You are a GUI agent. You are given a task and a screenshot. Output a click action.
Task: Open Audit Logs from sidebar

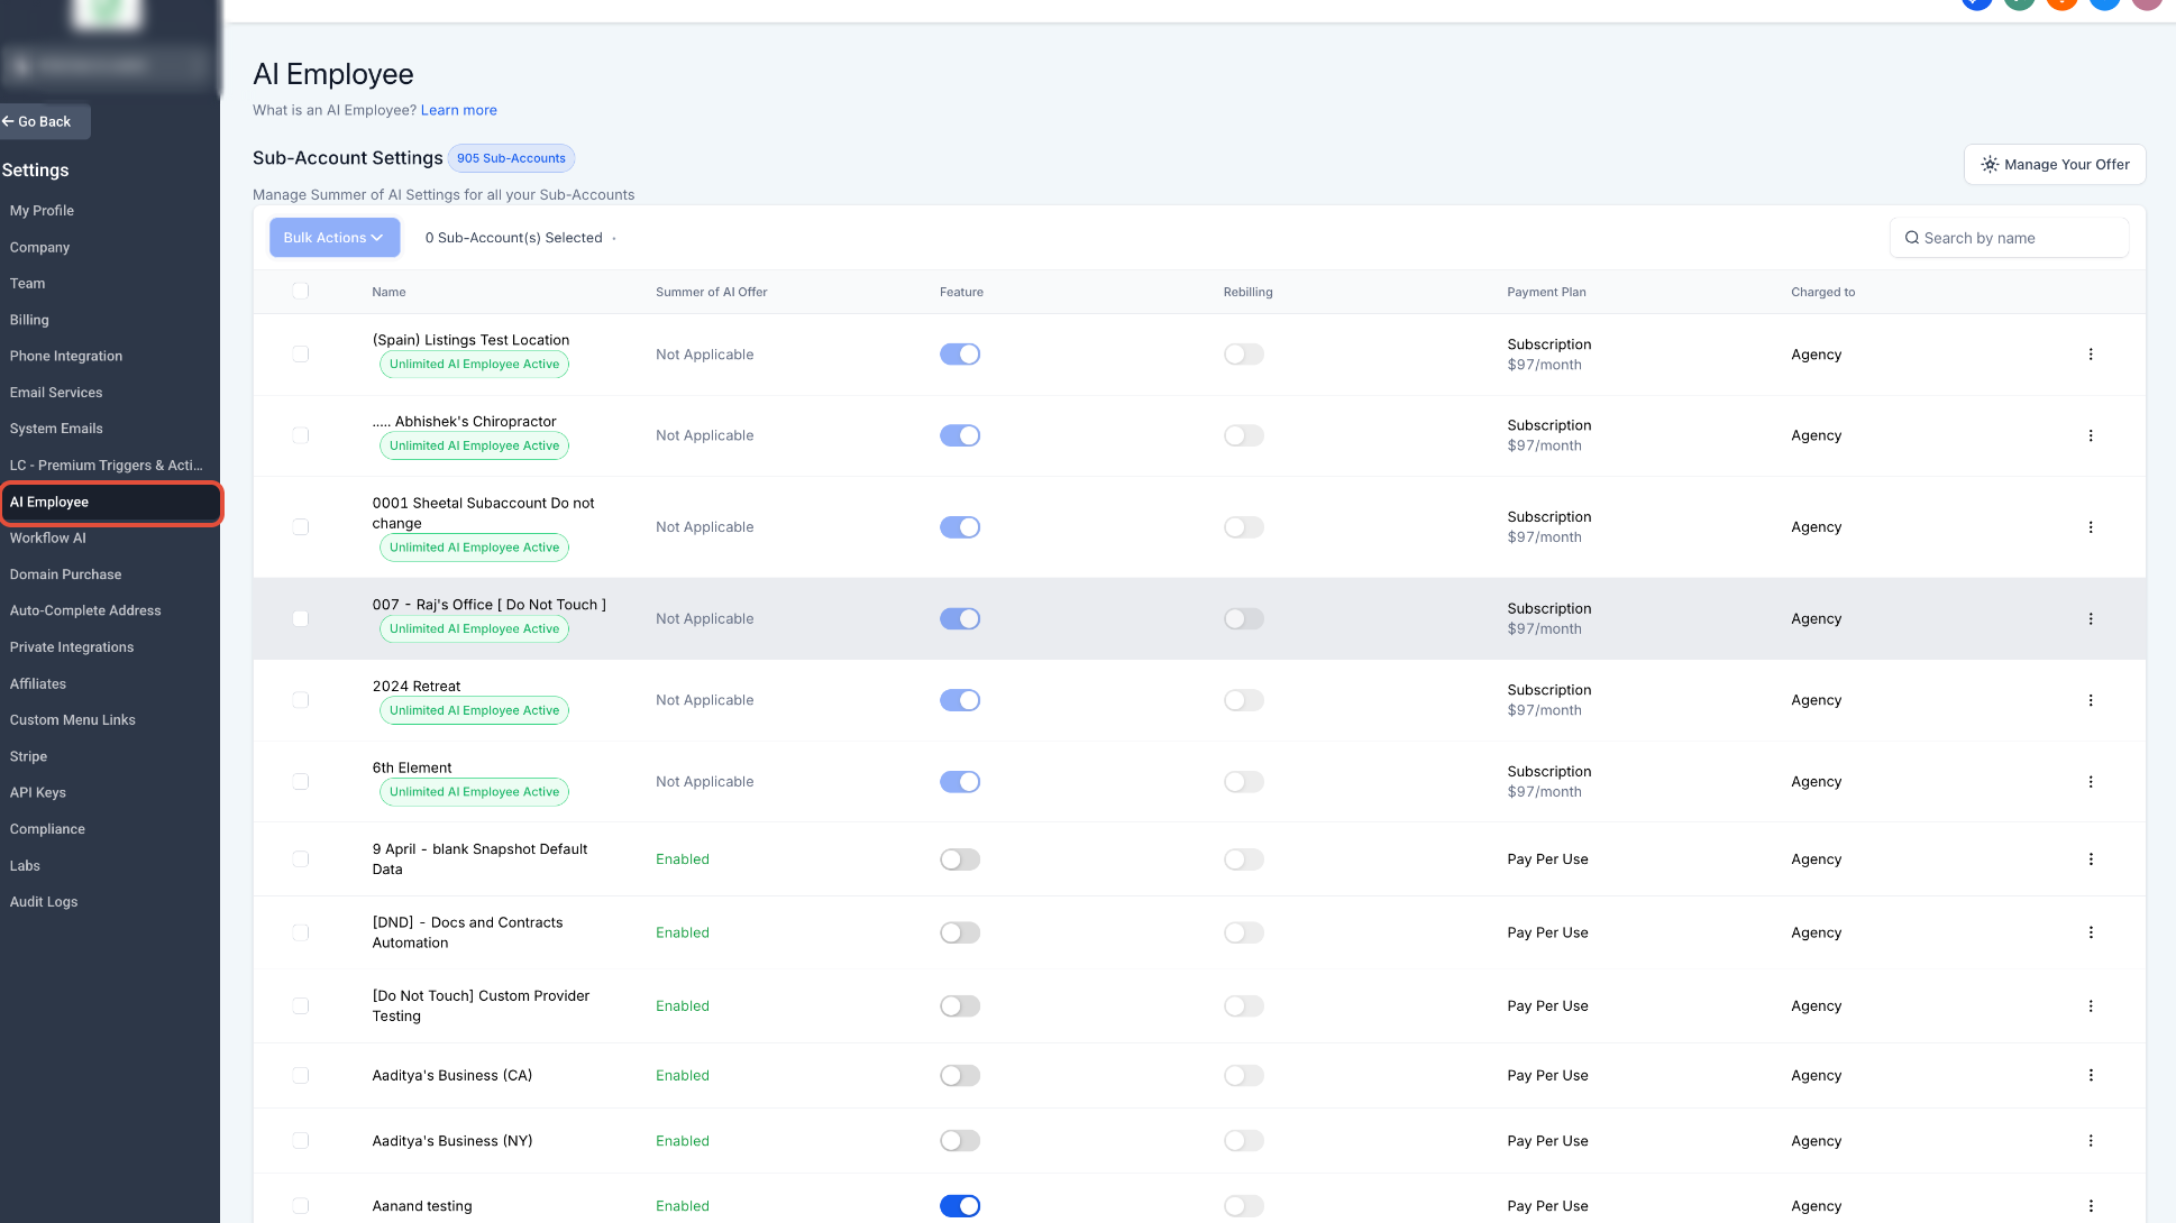[44, 902]
